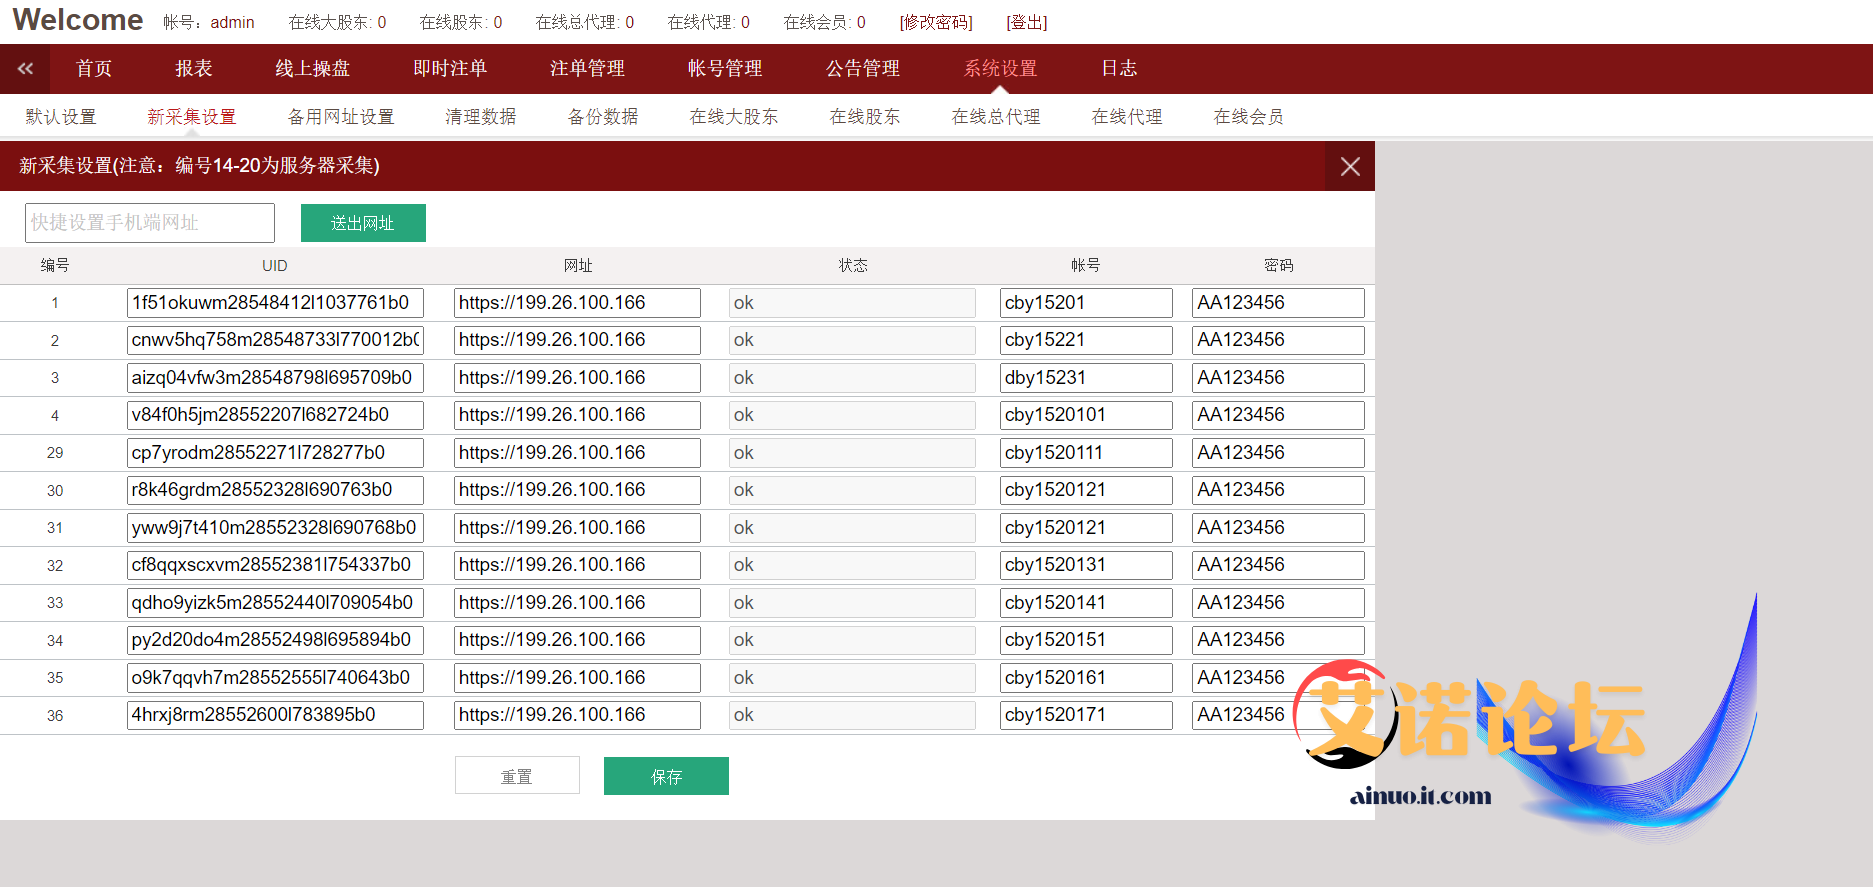Edit account field cby15201
Image resolution: width=1873 pixels, height=887 pixels.
tap(1086, 303)
